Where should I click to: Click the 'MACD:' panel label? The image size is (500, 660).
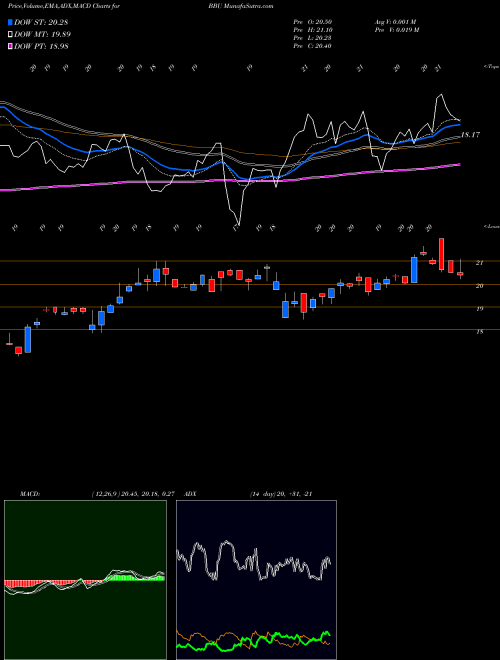(x=29, y=494)
